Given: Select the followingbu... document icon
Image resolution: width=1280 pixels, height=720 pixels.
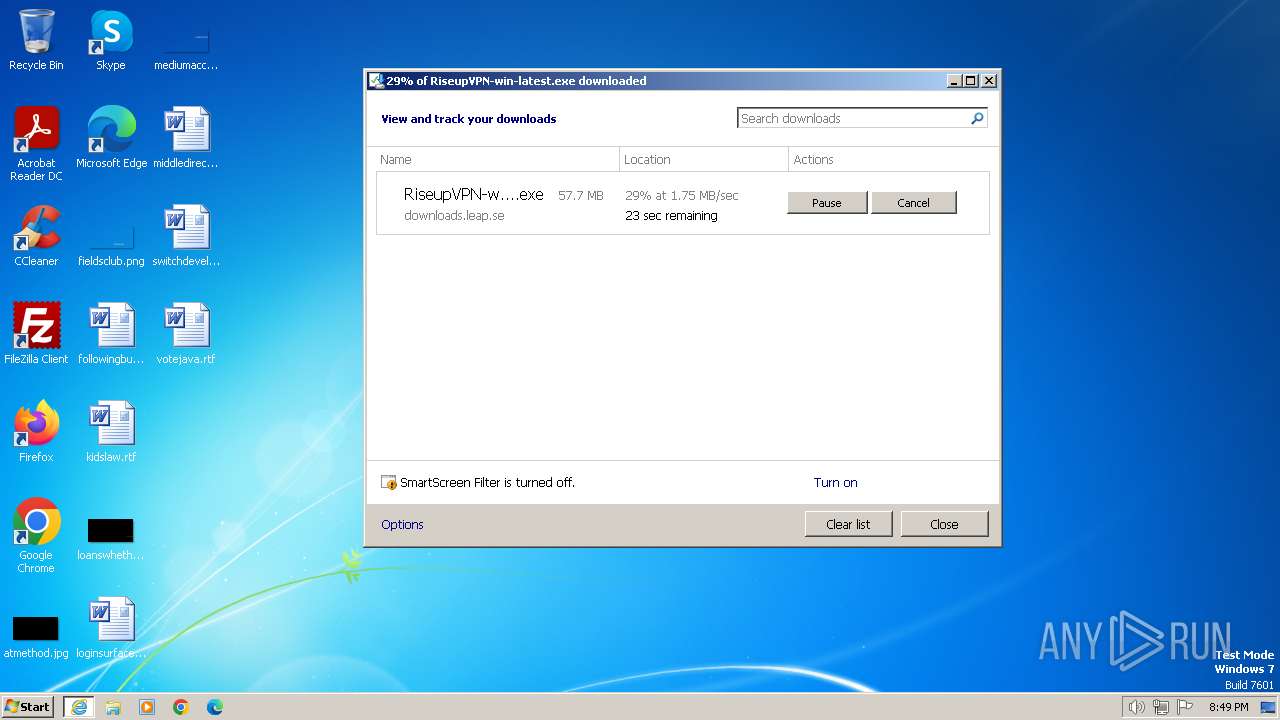Looking at the screenshot, I should 111,334.
